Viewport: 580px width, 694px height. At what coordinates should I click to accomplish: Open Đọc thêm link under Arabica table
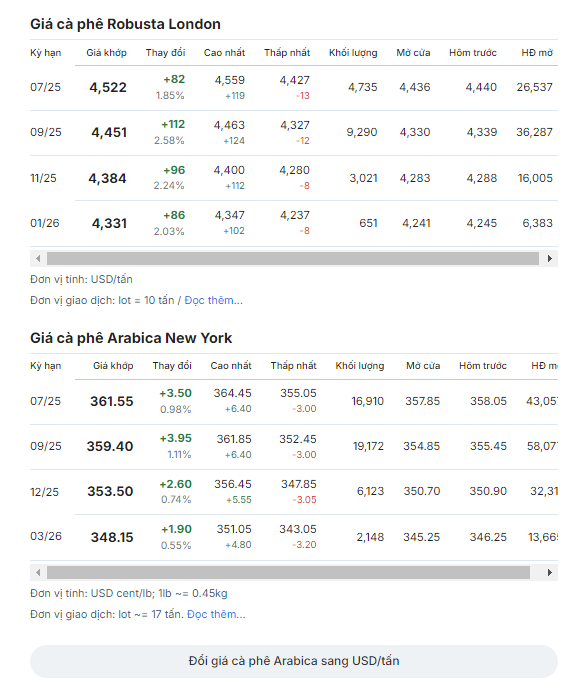pos(216,614)
